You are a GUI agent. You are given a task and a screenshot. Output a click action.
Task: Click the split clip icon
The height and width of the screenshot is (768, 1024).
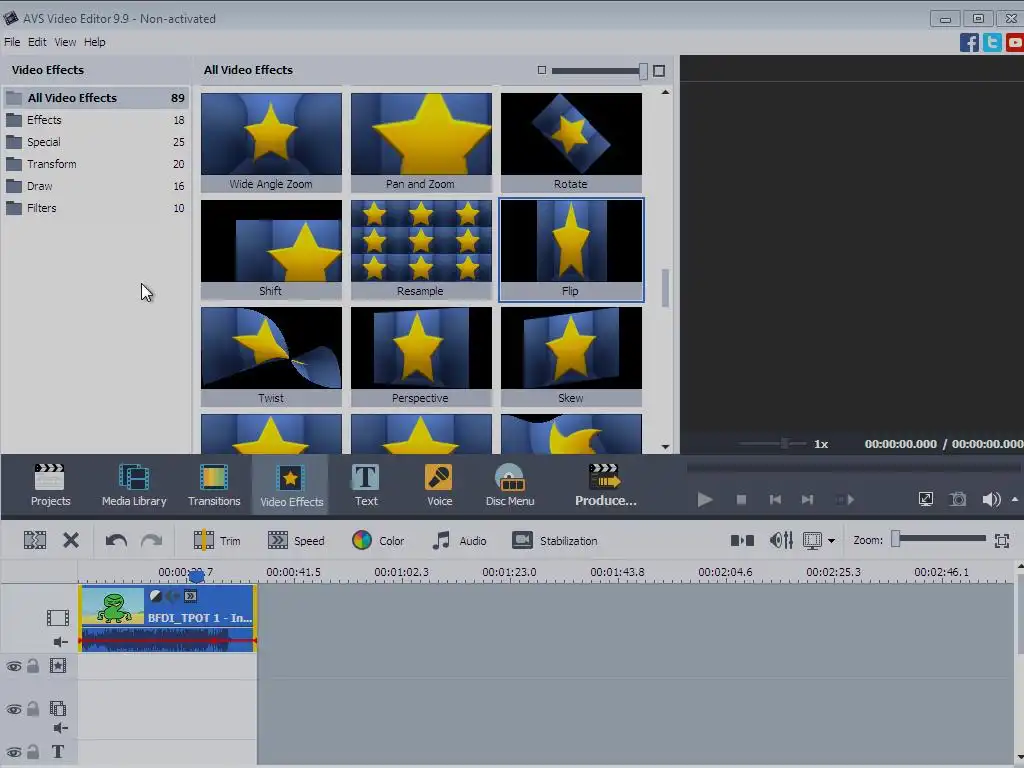35,540
